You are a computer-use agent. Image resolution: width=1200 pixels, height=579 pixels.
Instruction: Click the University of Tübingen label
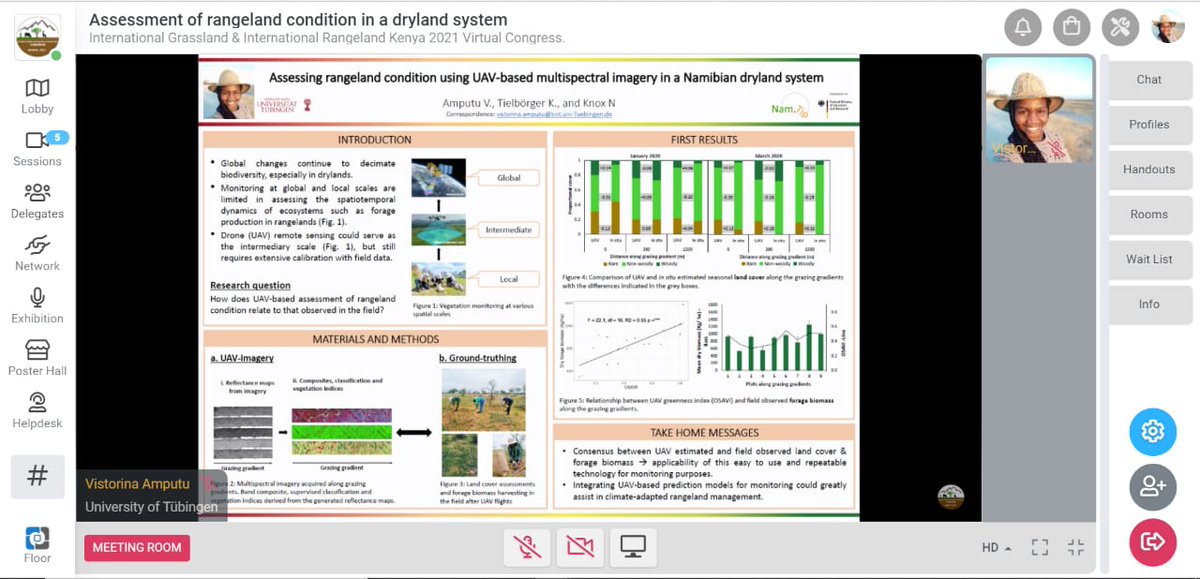151,507
